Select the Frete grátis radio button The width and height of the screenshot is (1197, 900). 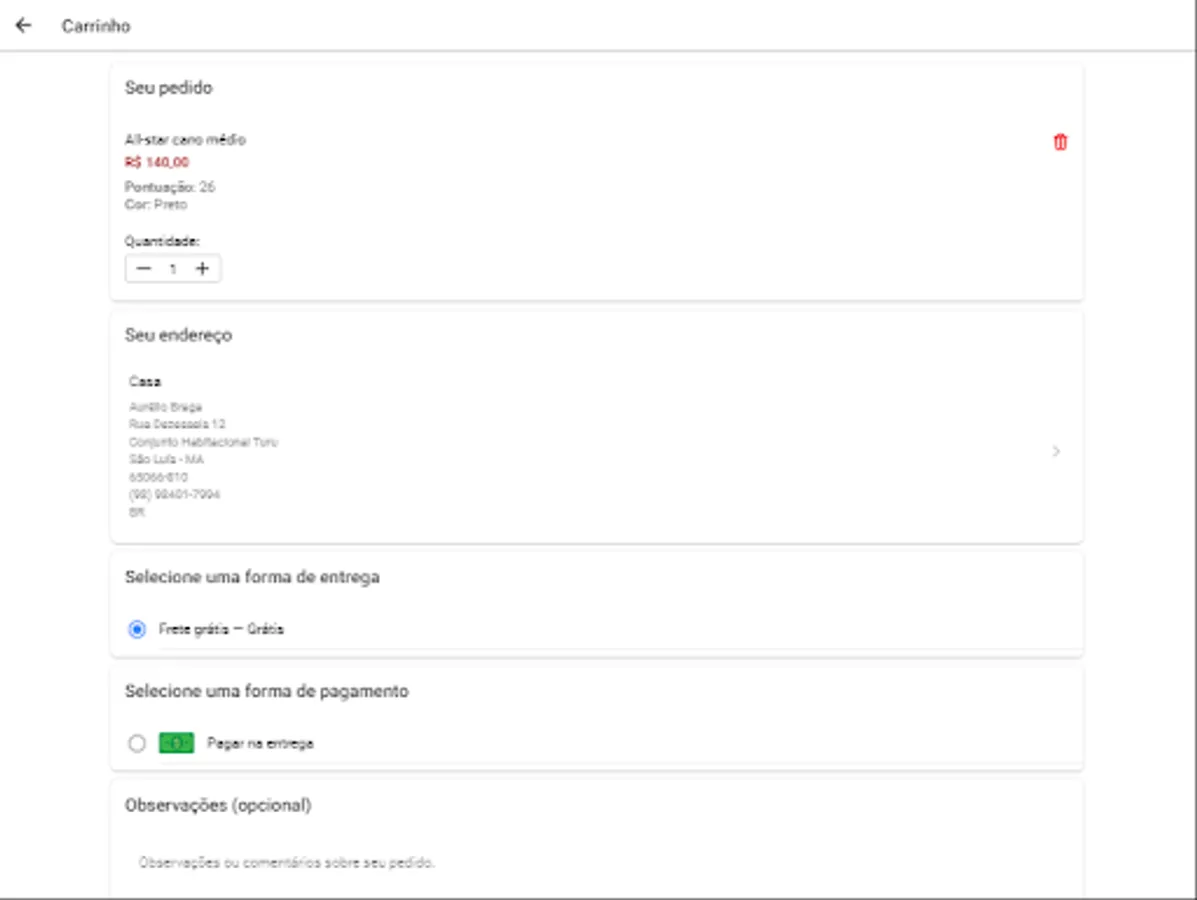click(137, 629)
